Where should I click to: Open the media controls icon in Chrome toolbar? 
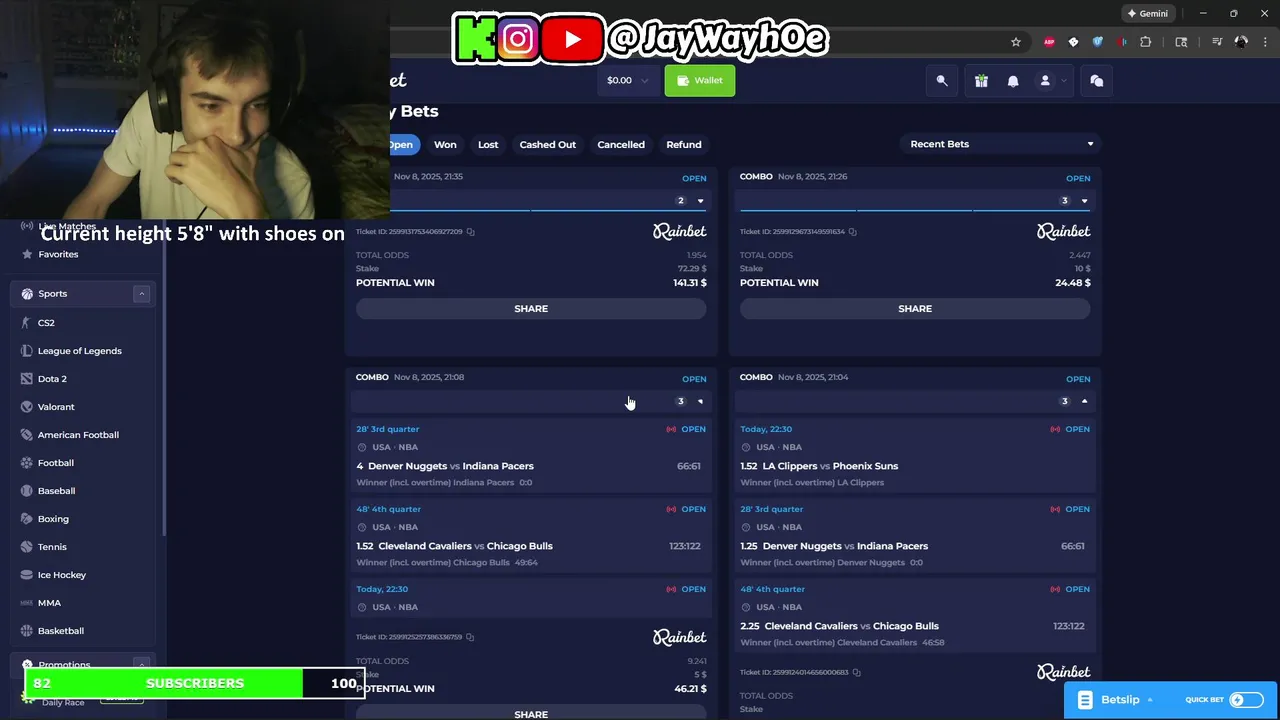pos(1217,42)
